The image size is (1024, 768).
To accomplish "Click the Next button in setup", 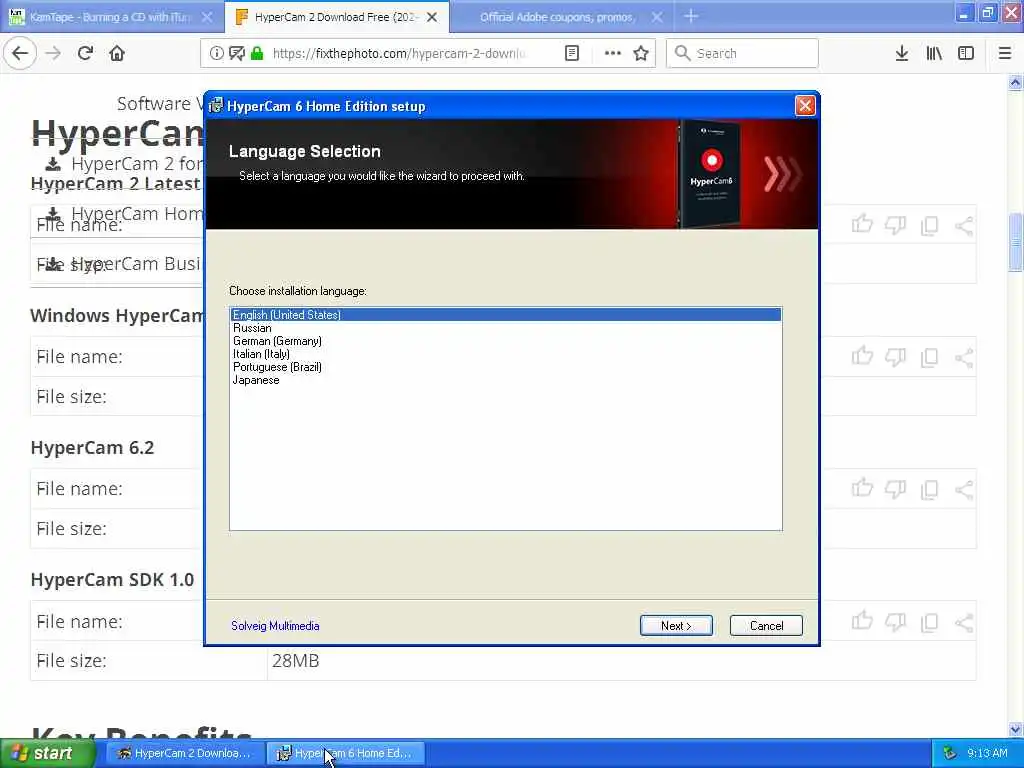I will [x=676, y=626].
